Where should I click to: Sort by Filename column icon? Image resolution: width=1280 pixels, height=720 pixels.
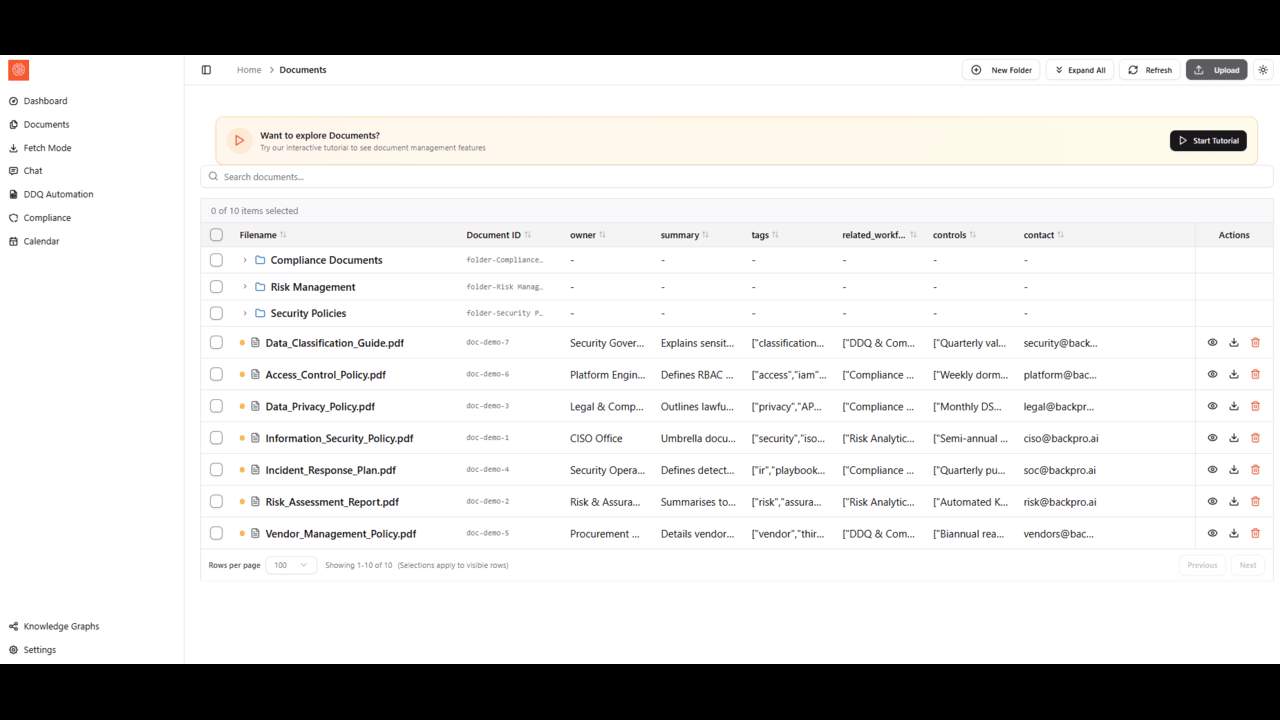coord(283,235)
